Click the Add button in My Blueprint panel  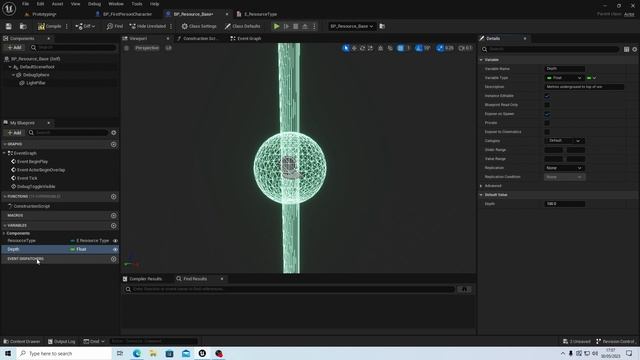(x=15, y=133)
